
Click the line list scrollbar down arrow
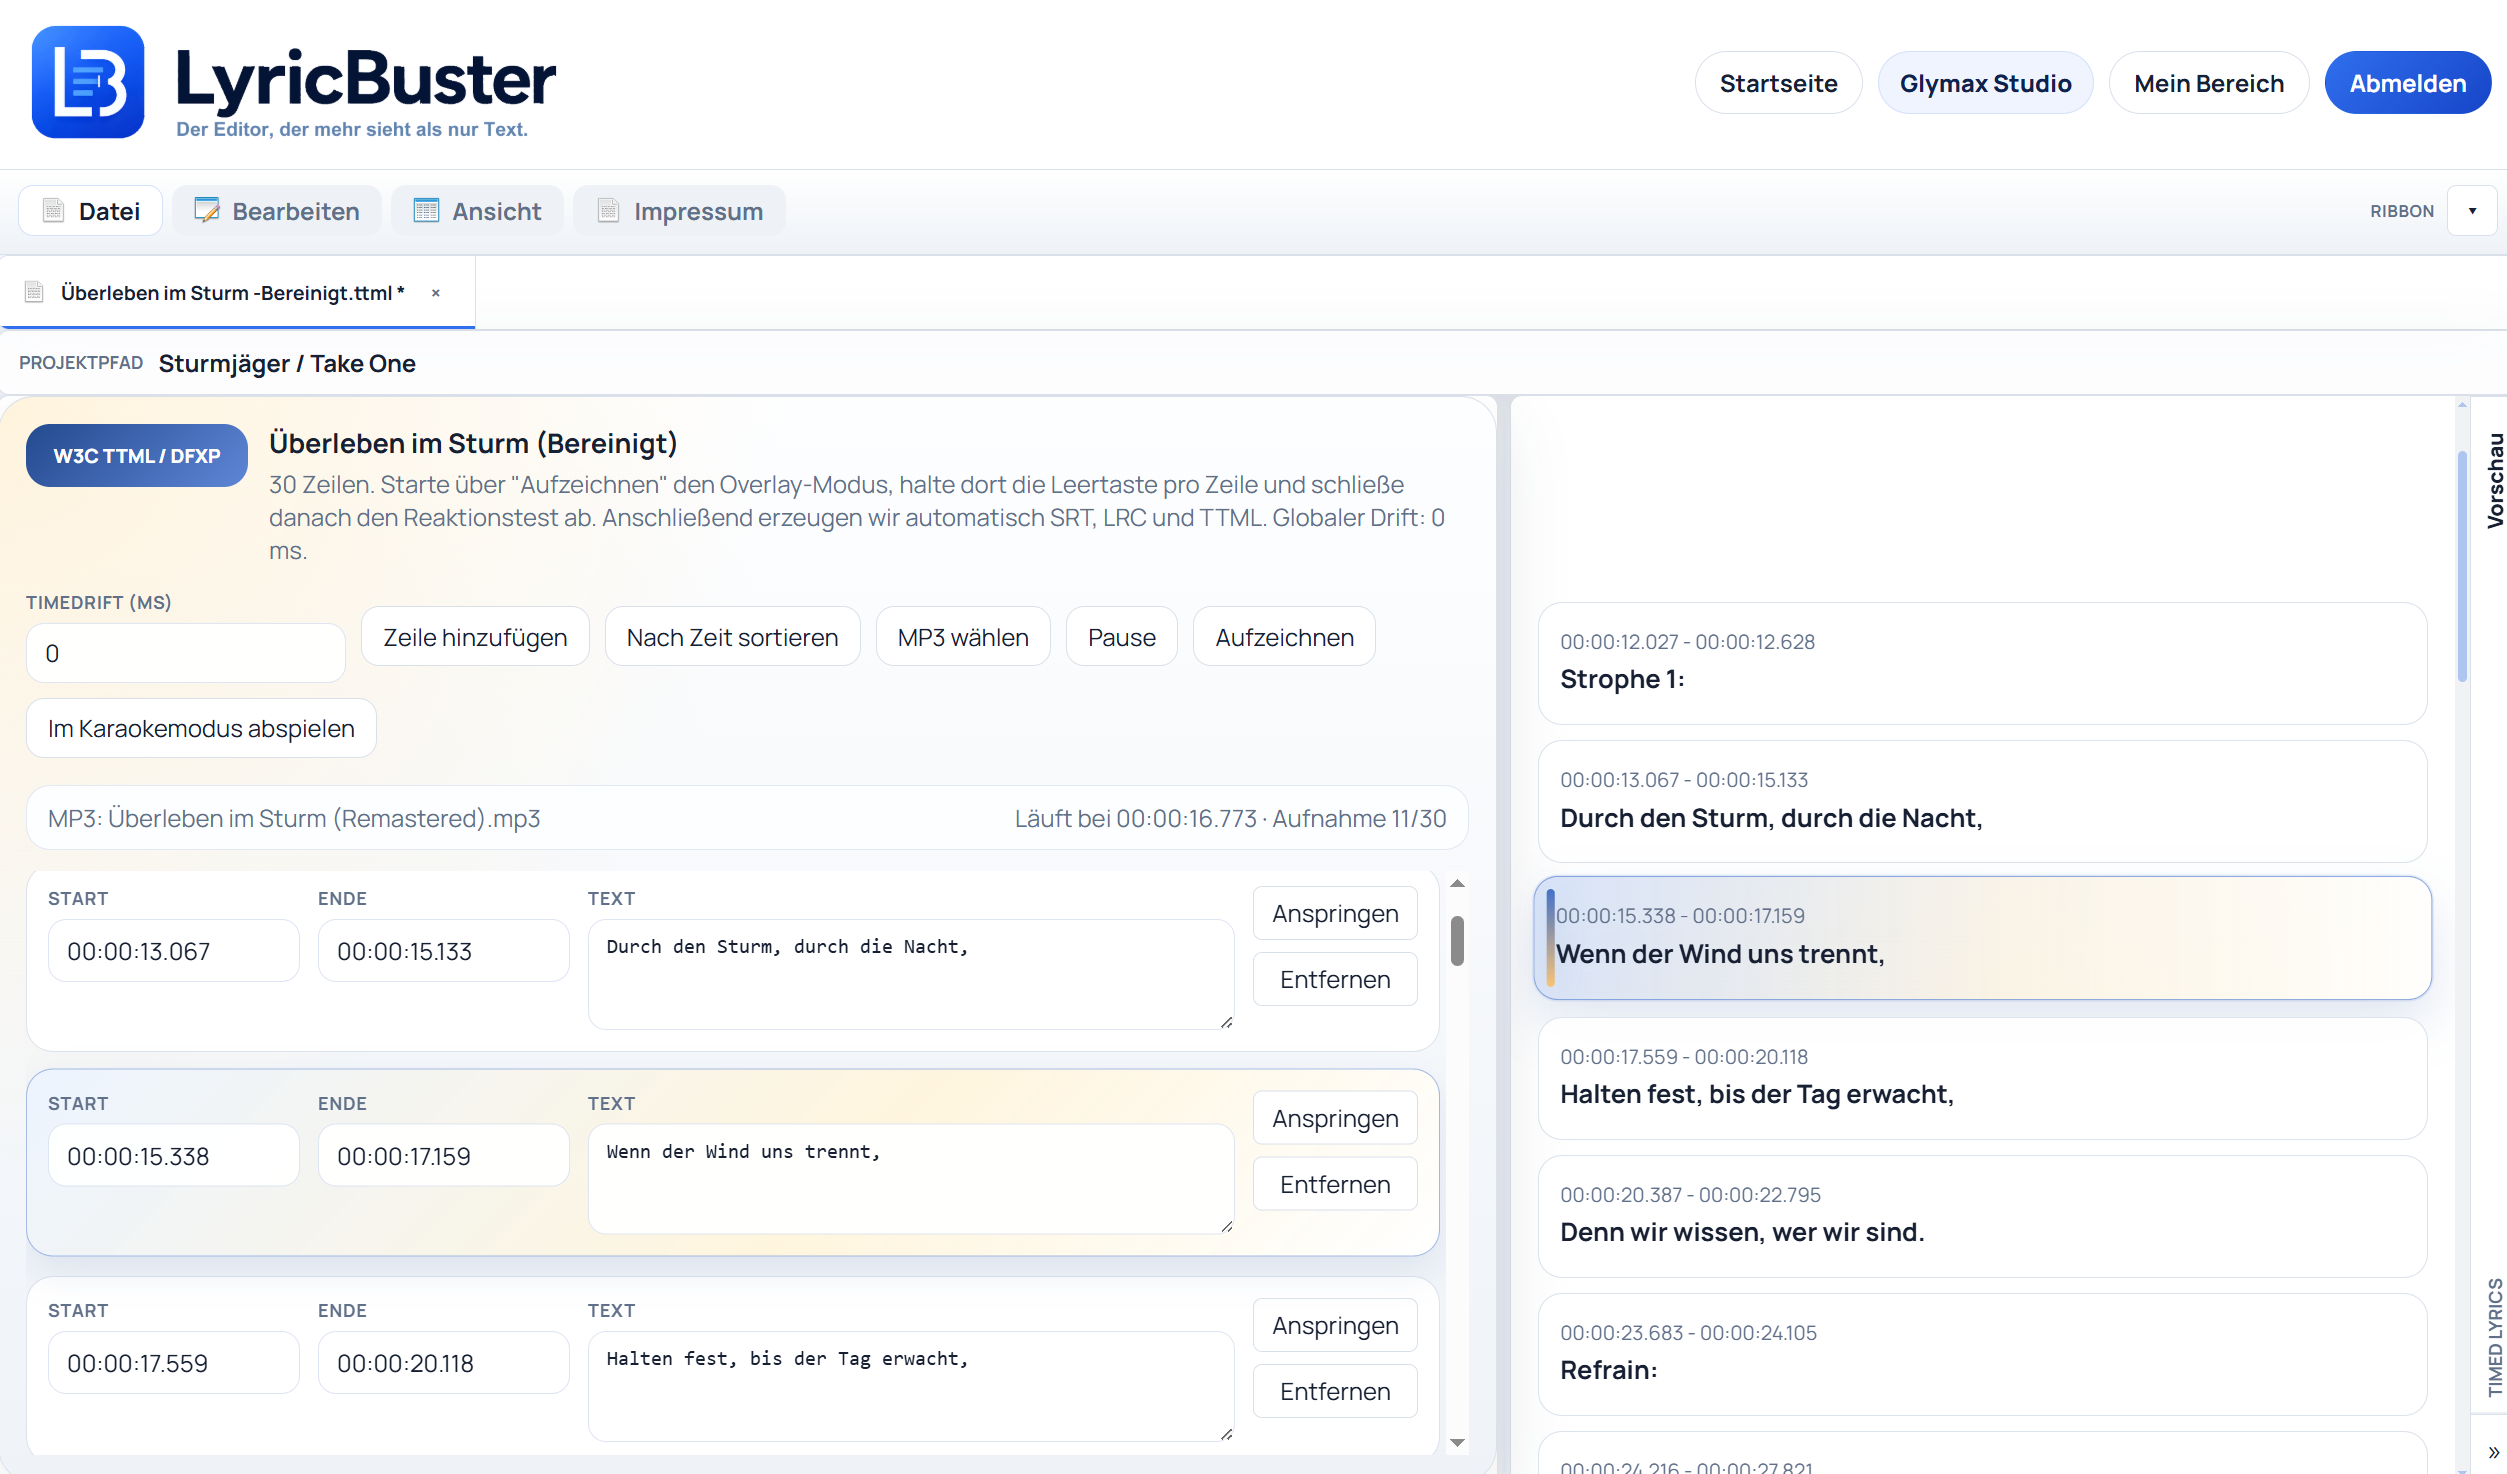1457,1442
